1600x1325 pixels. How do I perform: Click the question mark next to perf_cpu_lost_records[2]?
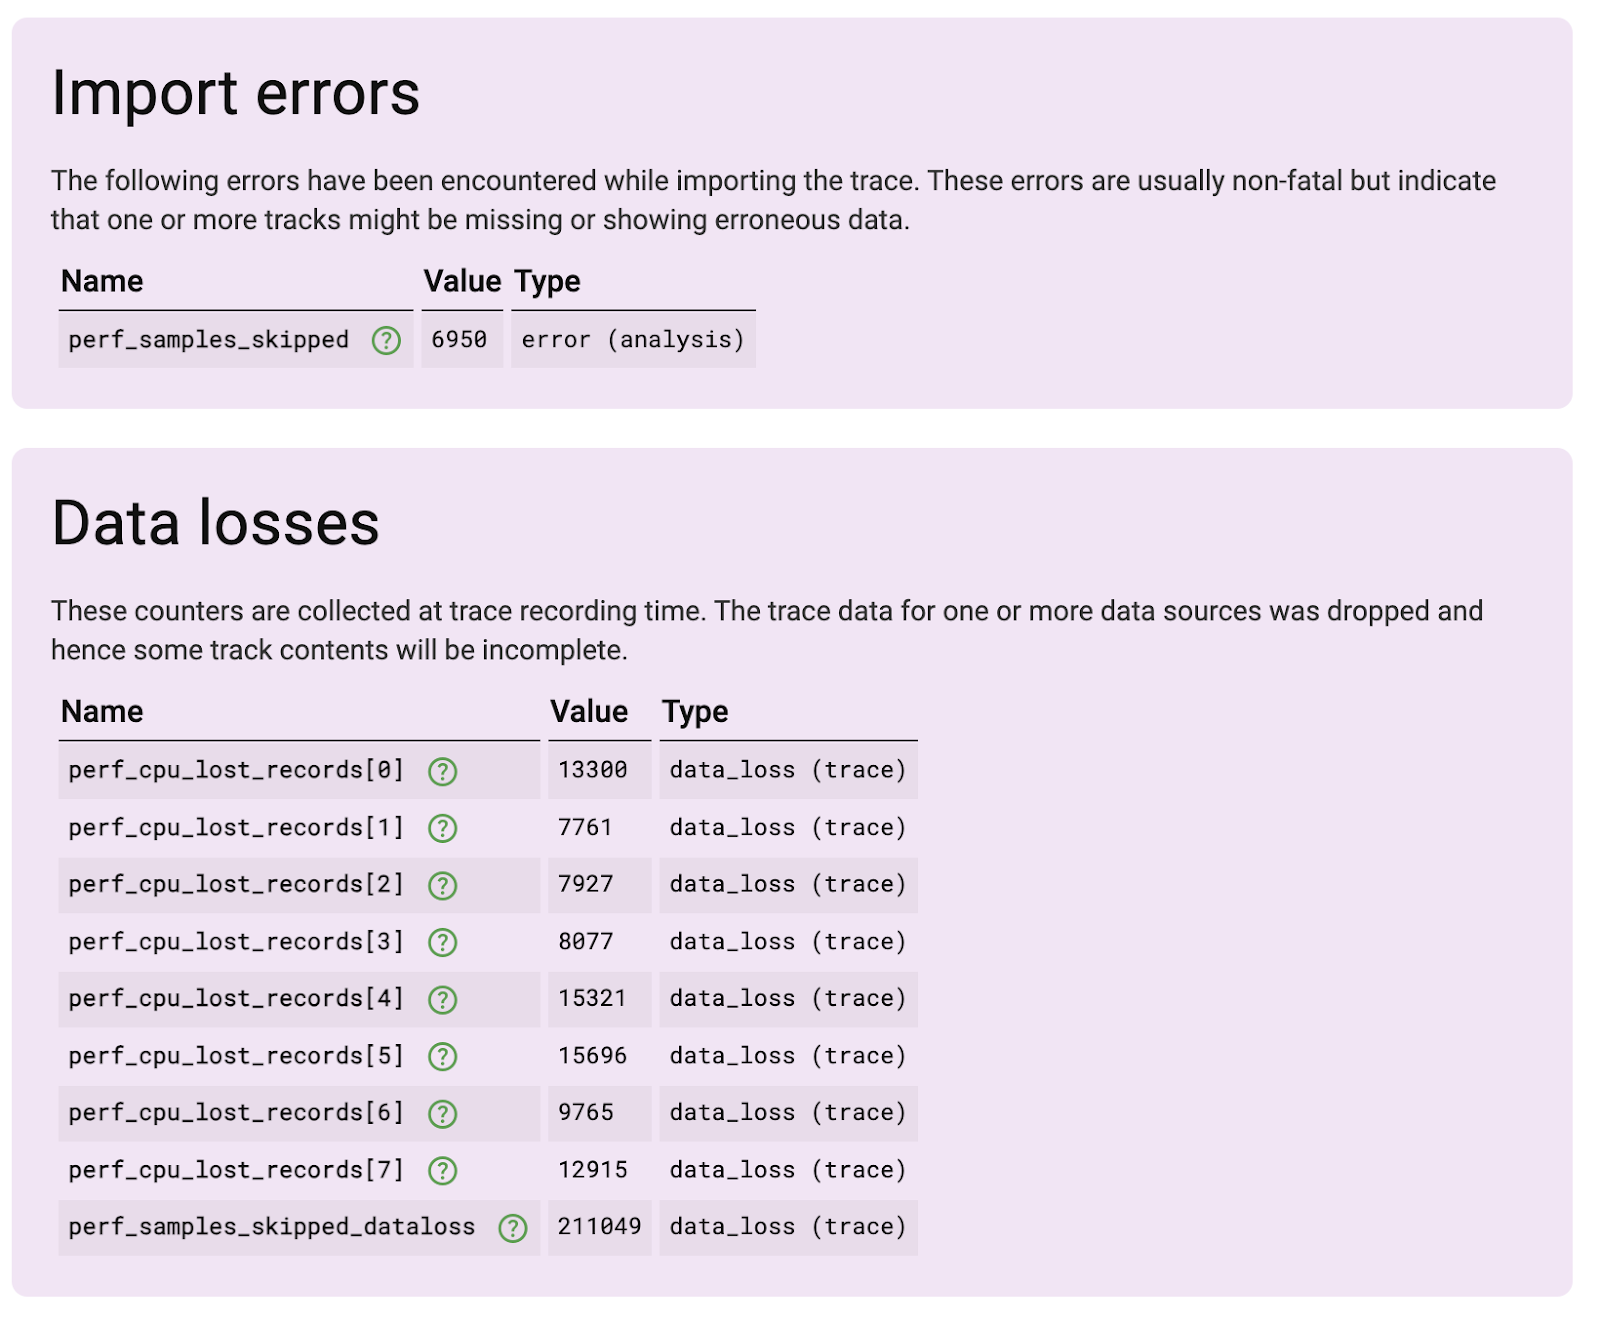[443, 885]
